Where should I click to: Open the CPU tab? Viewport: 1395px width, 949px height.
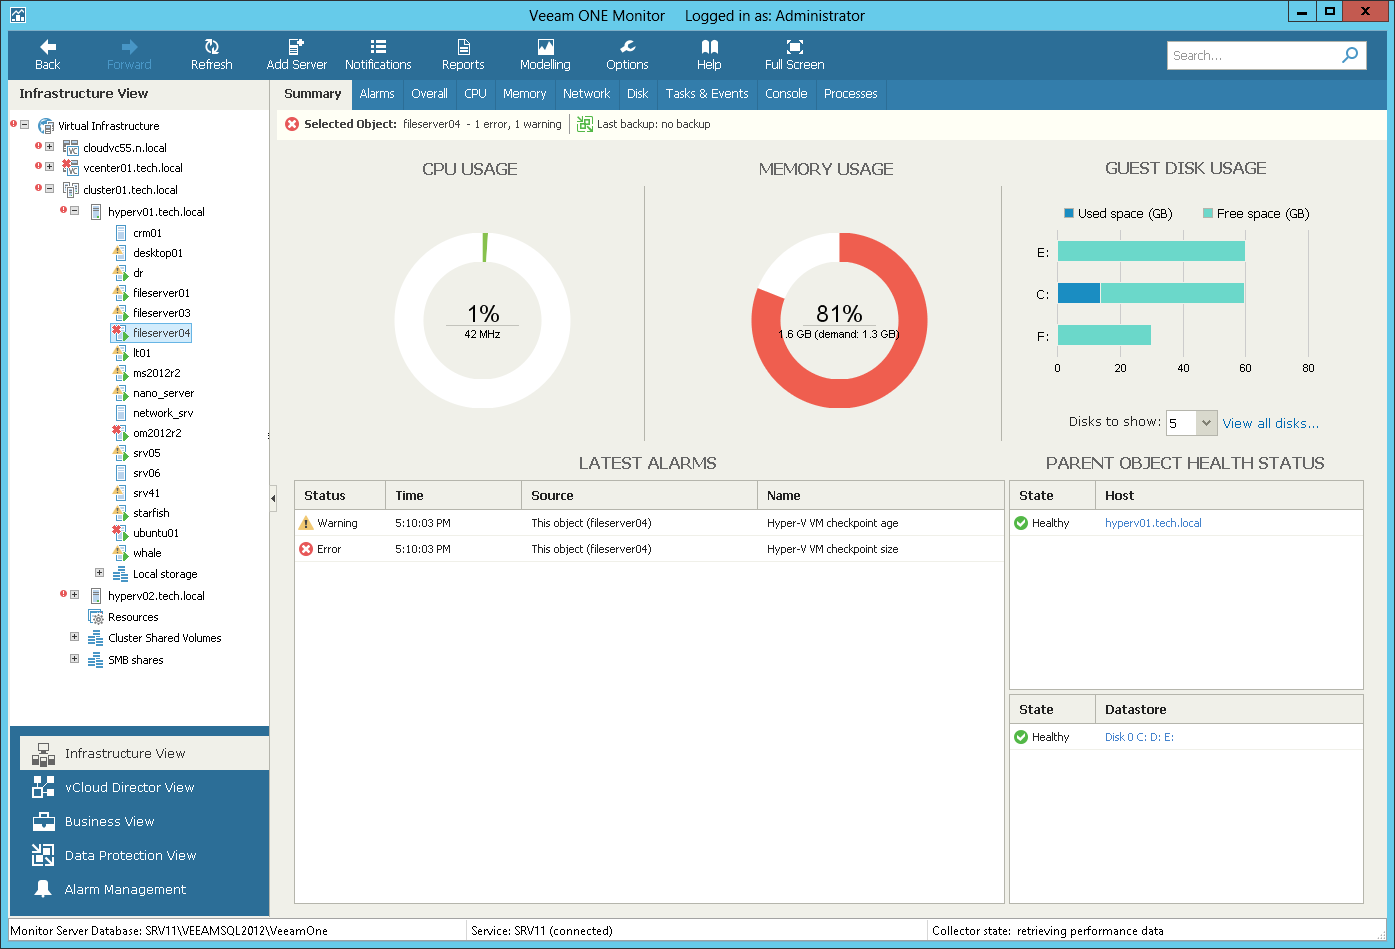[x=475, y=94]
